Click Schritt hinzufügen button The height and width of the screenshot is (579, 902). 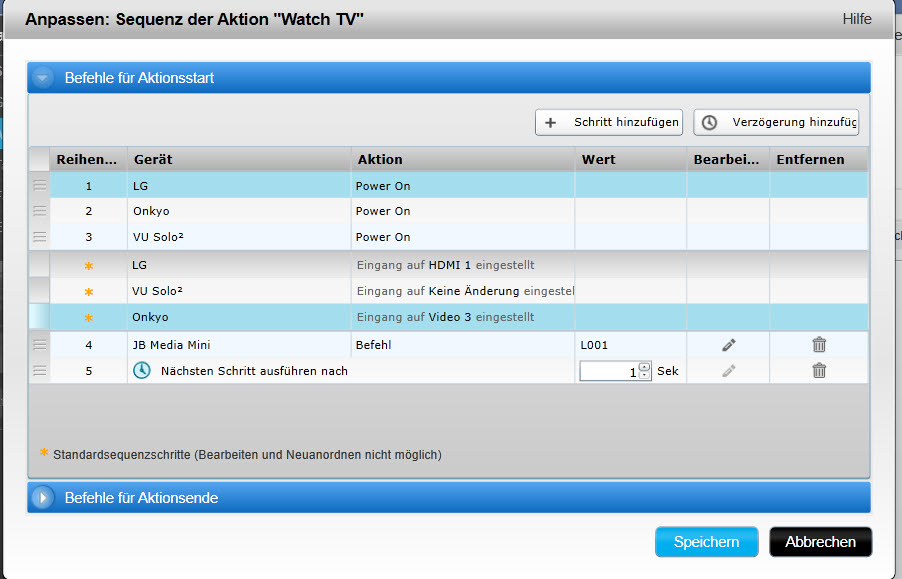point(609,122)
